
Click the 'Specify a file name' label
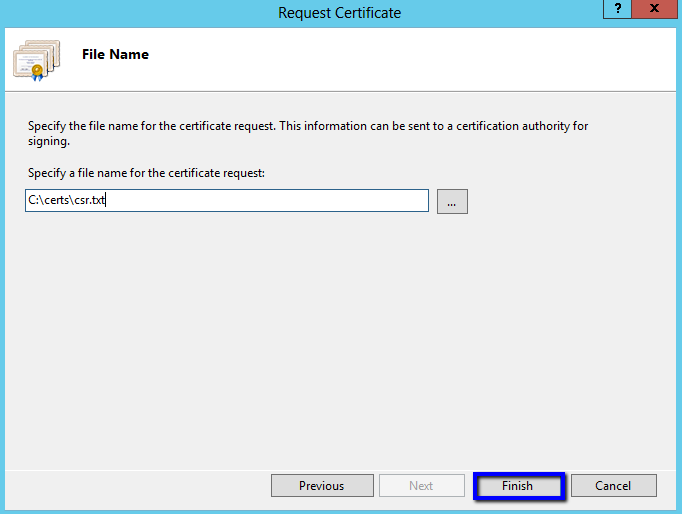[x=146, y=174]
